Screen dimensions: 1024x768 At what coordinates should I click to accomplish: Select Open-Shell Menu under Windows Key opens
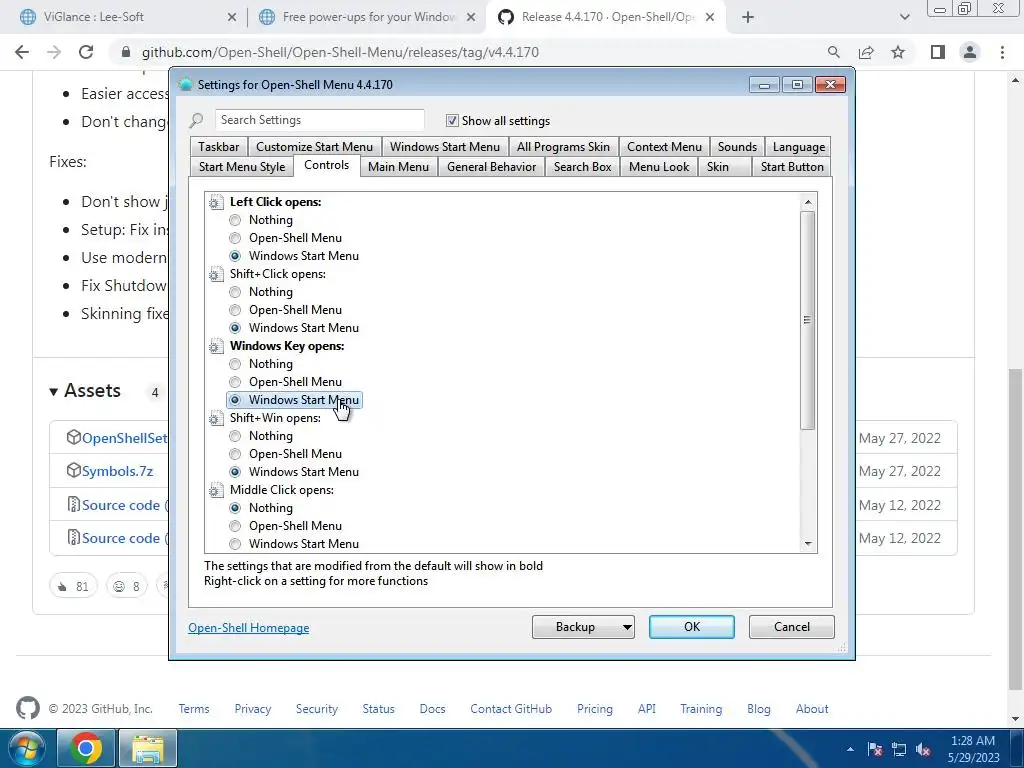[x=235, y=382]
